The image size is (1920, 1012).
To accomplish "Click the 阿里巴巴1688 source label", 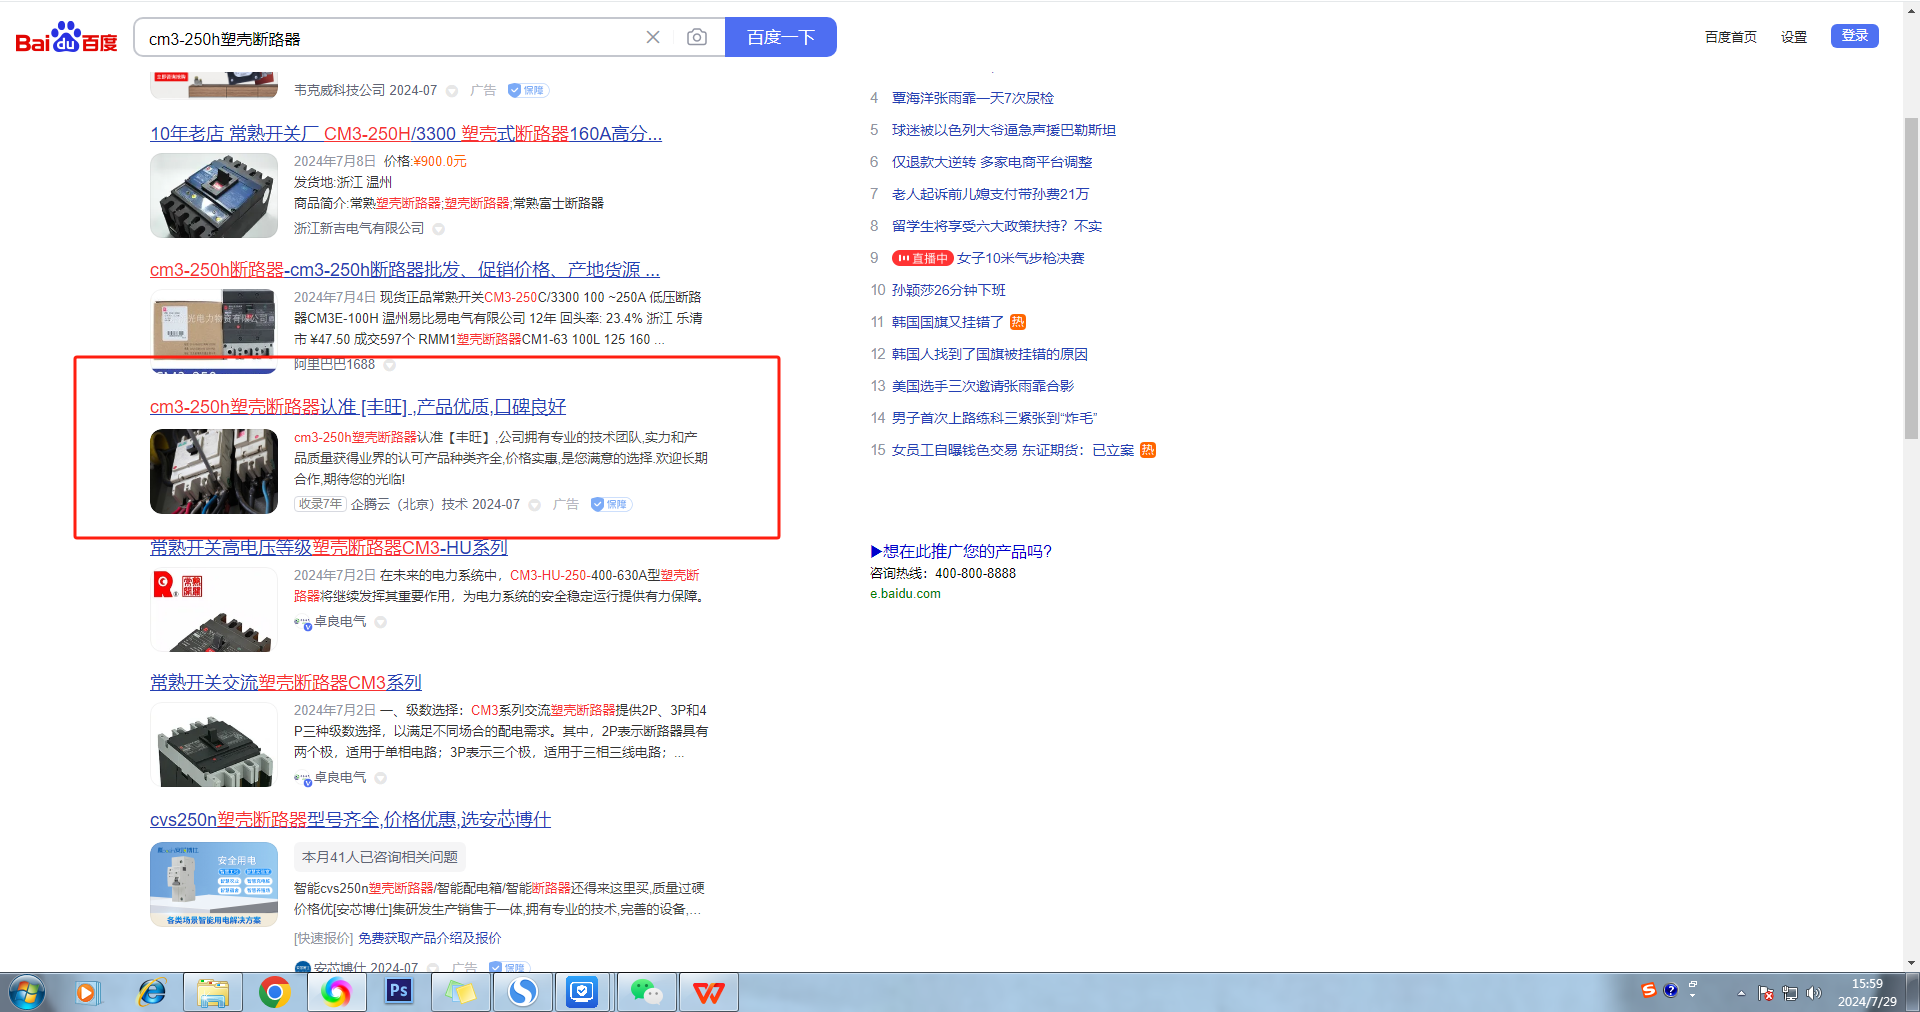I will tap(334, 364).
